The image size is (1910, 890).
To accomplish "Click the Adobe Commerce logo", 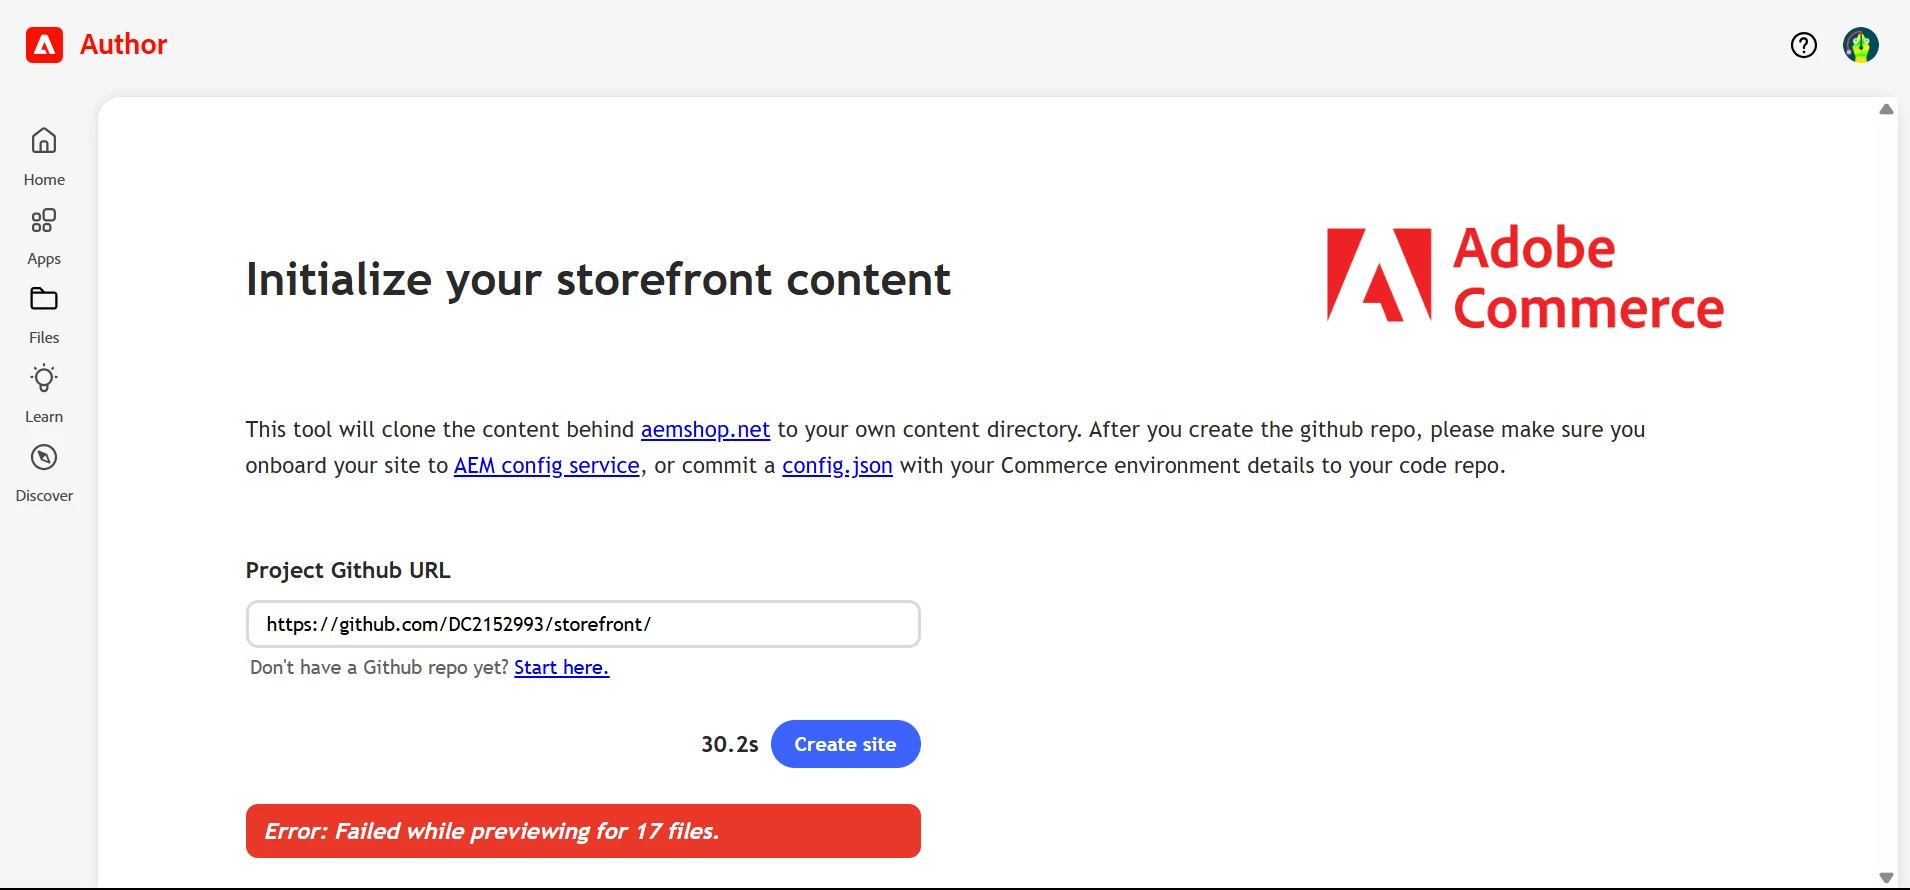I will tap(1525, 277).
